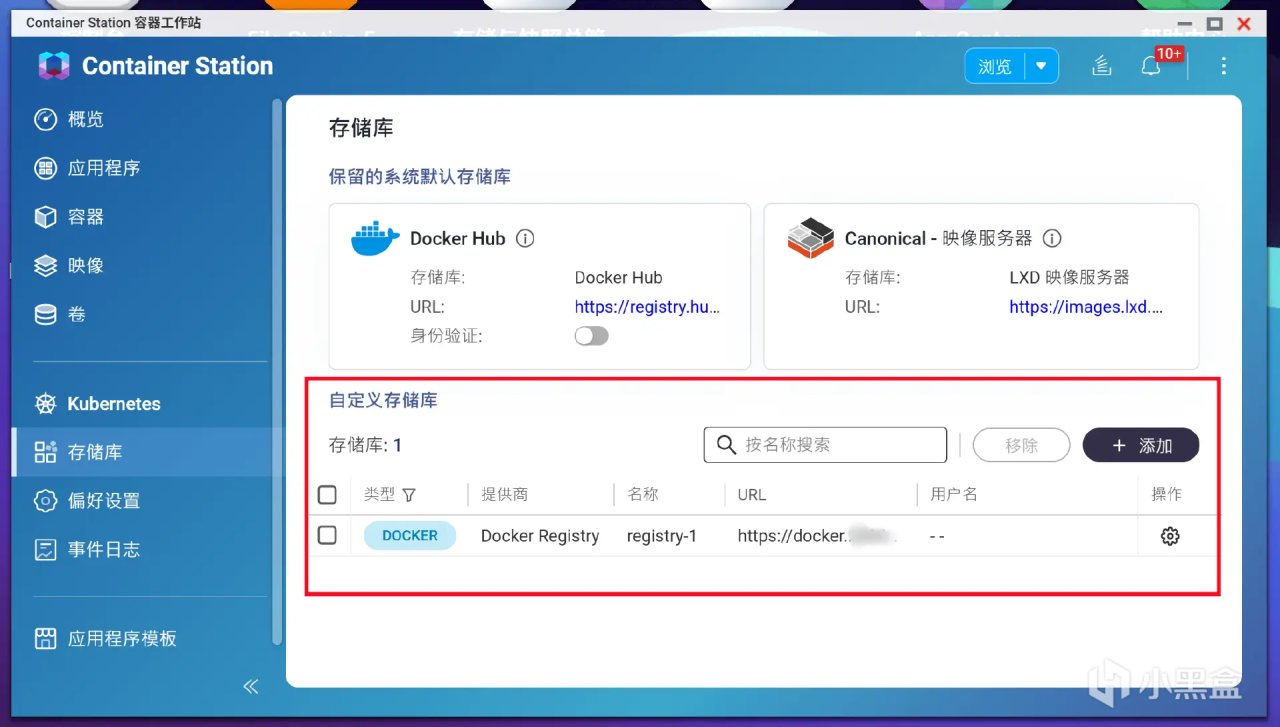Open Kubernetes section in sidebar
1280x727 pixels.
tap(141, 404)
